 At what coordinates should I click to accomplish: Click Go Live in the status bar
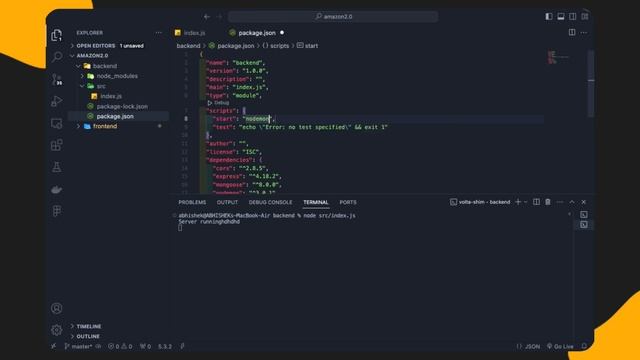point(560,346)
